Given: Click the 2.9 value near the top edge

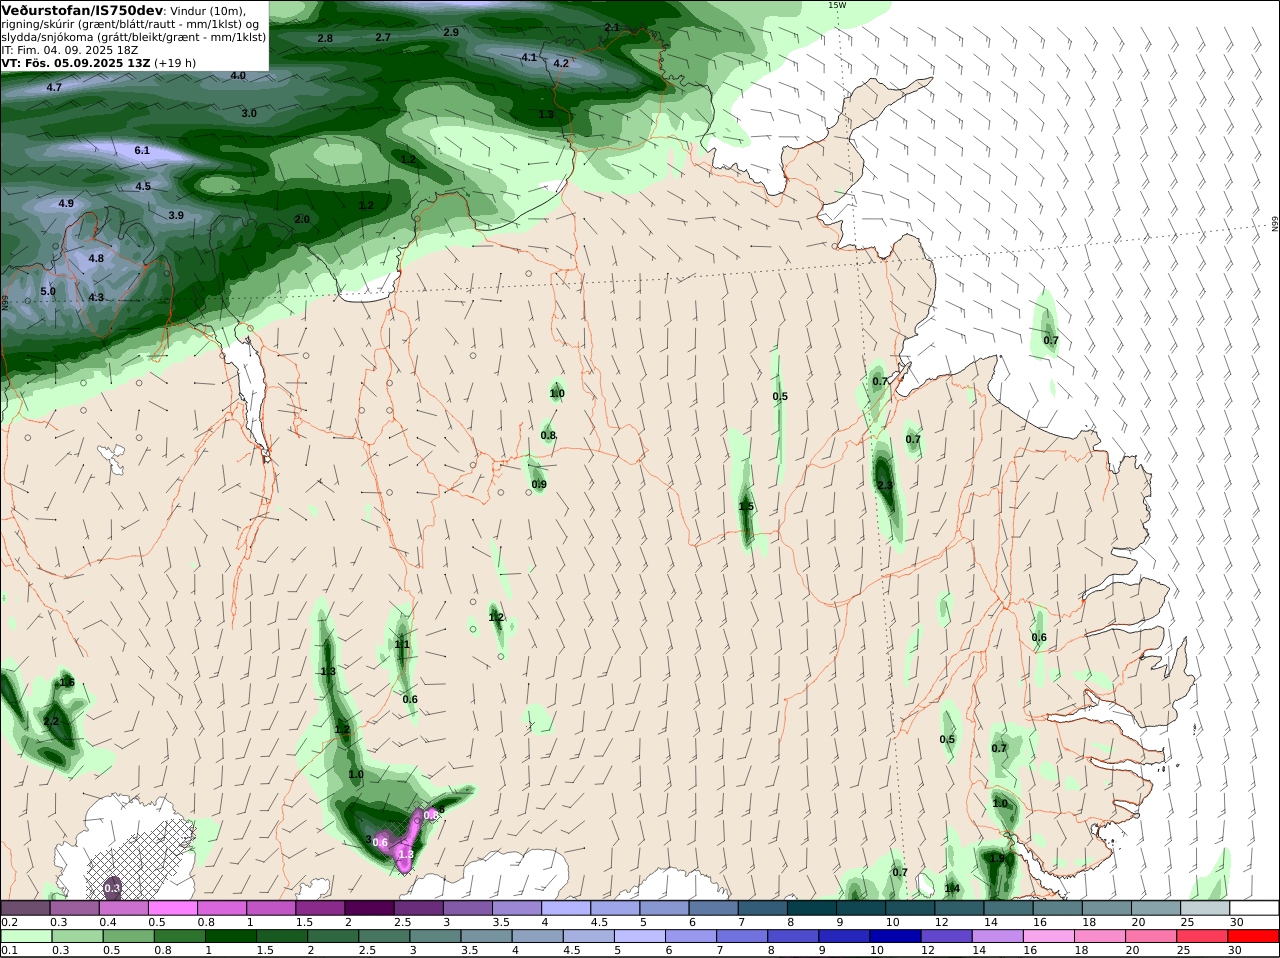Looking at the screenshot, I should [x=451, y=32].
